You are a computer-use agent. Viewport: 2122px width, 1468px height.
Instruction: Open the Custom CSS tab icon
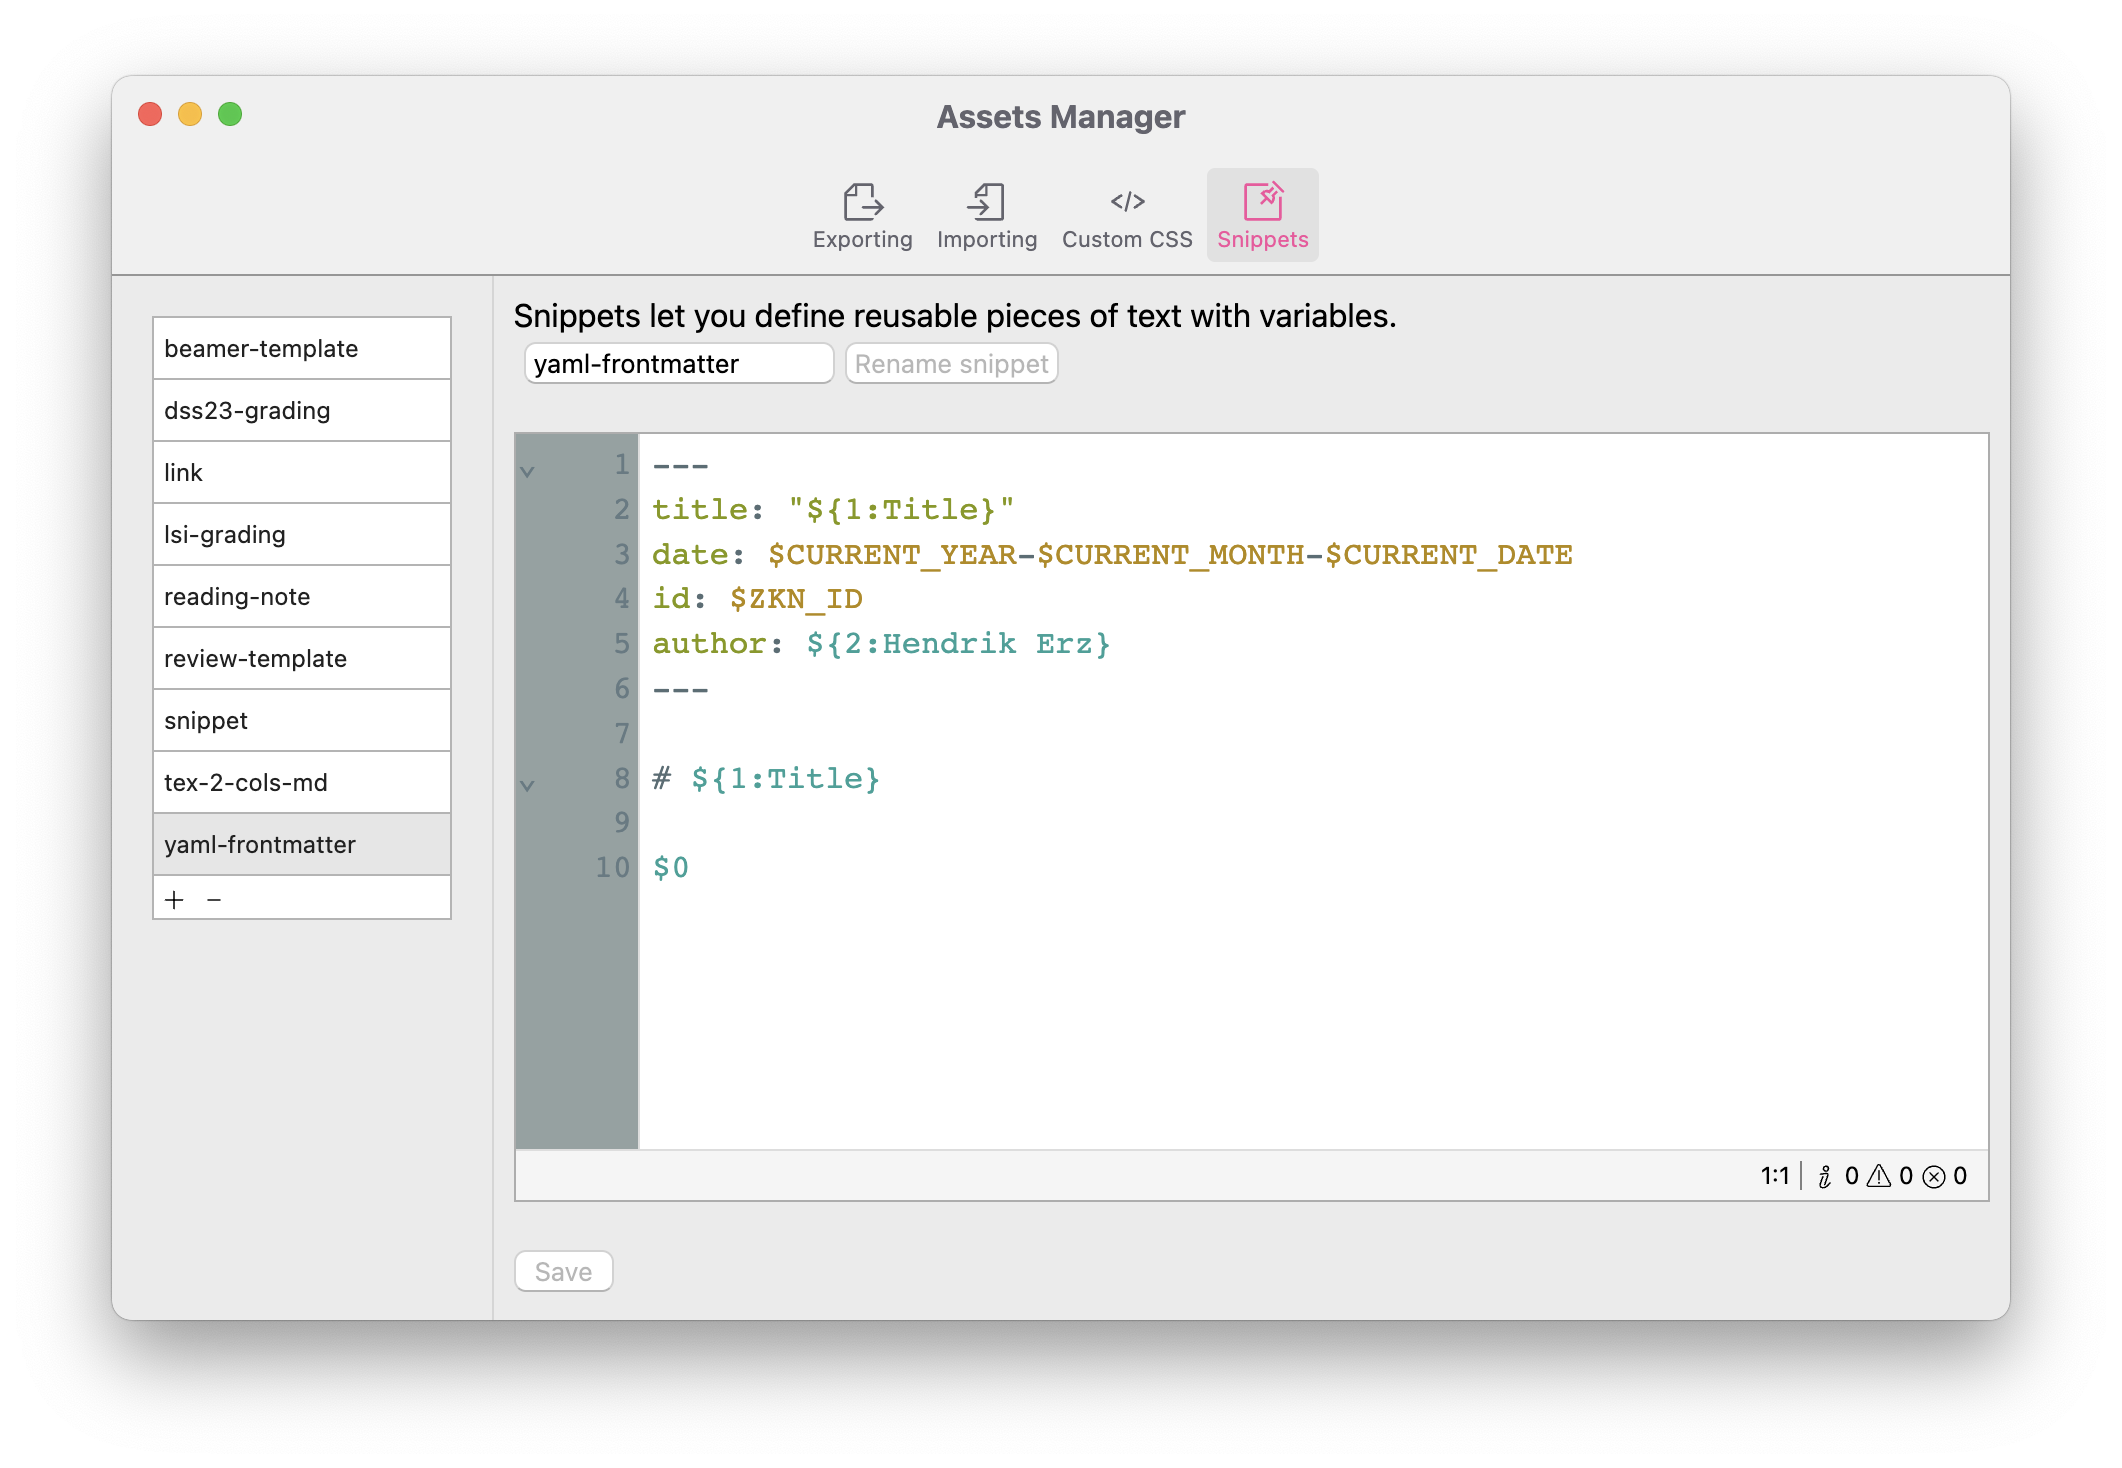point(1127,202)
